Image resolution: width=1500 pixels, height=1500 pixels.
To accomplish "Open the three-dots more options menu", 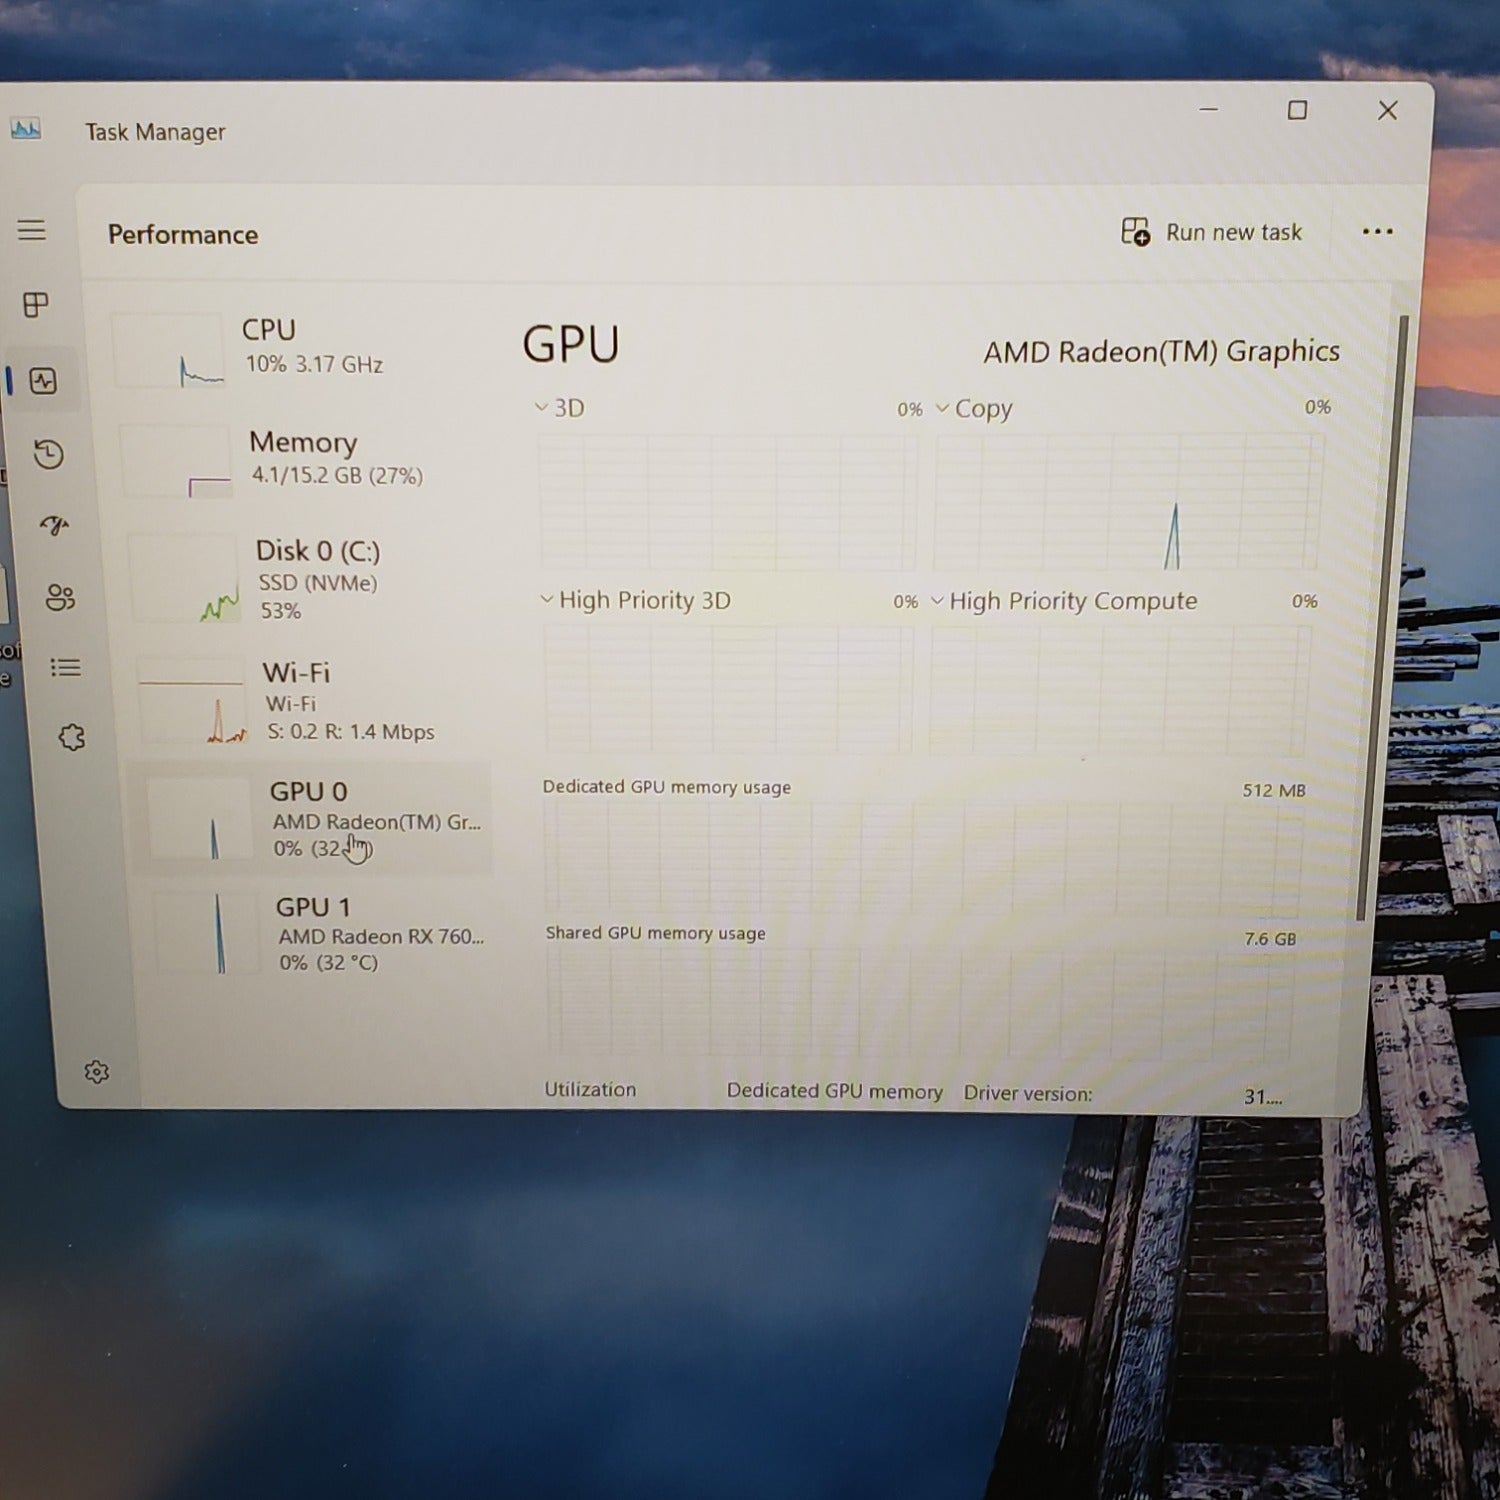I will [1377, 232].
